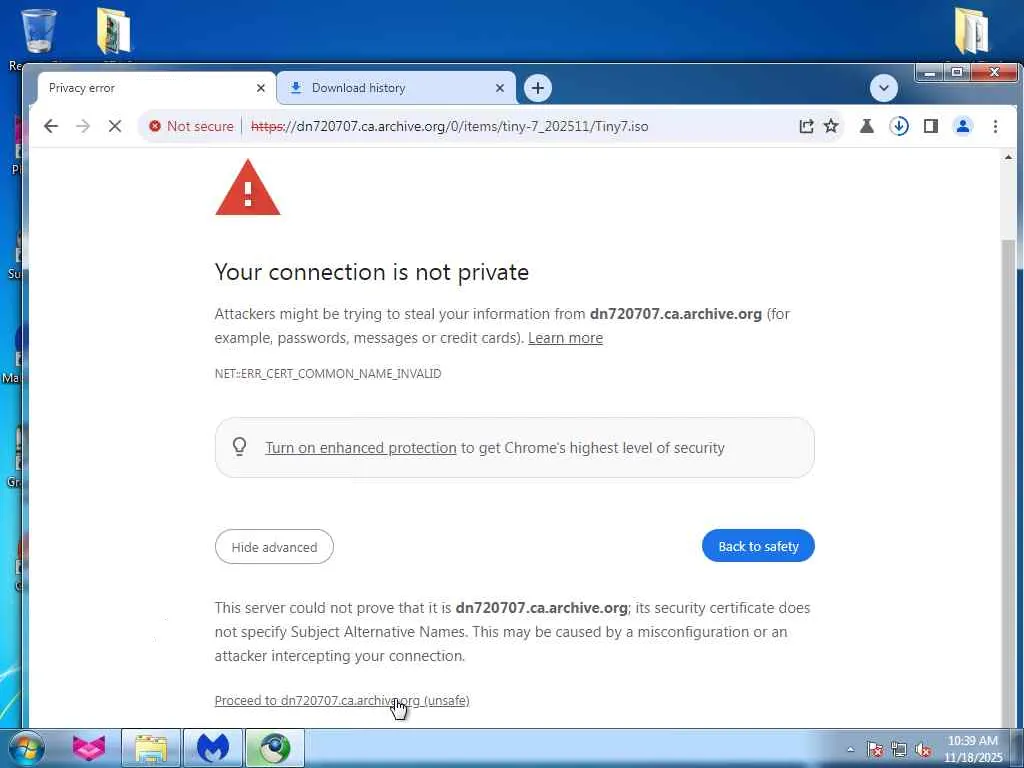This screenshot has width=1024, height=768.
Task: Open the pink cat taskbar app
Action: click(x=89, y=748)
